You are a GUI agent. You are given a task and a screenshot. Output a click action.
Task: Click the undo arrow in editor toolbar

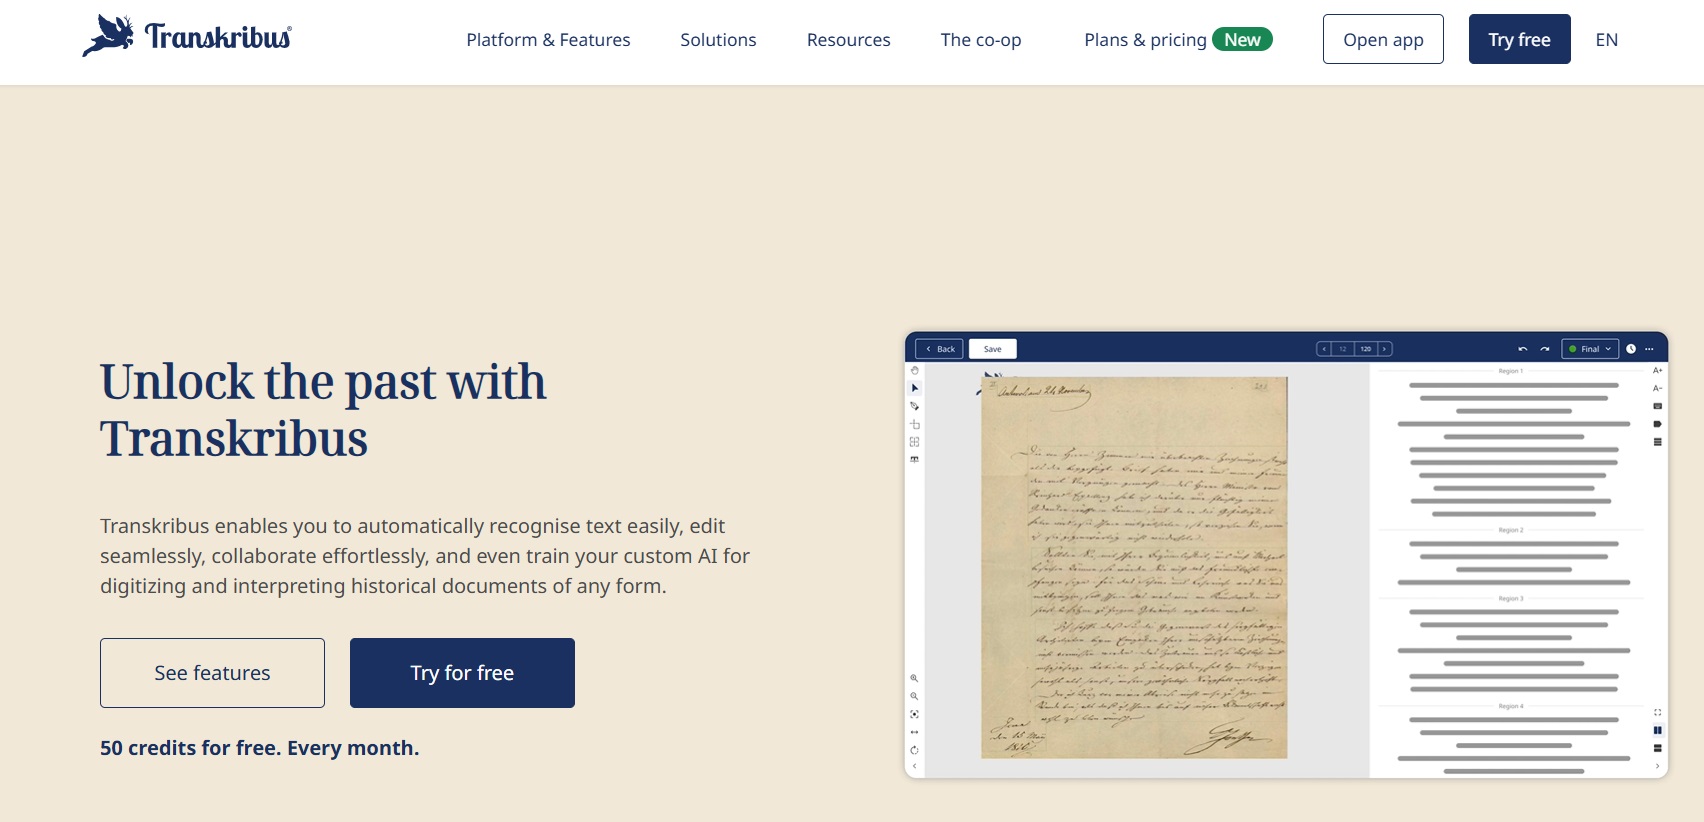click(x=1523, y=349)
